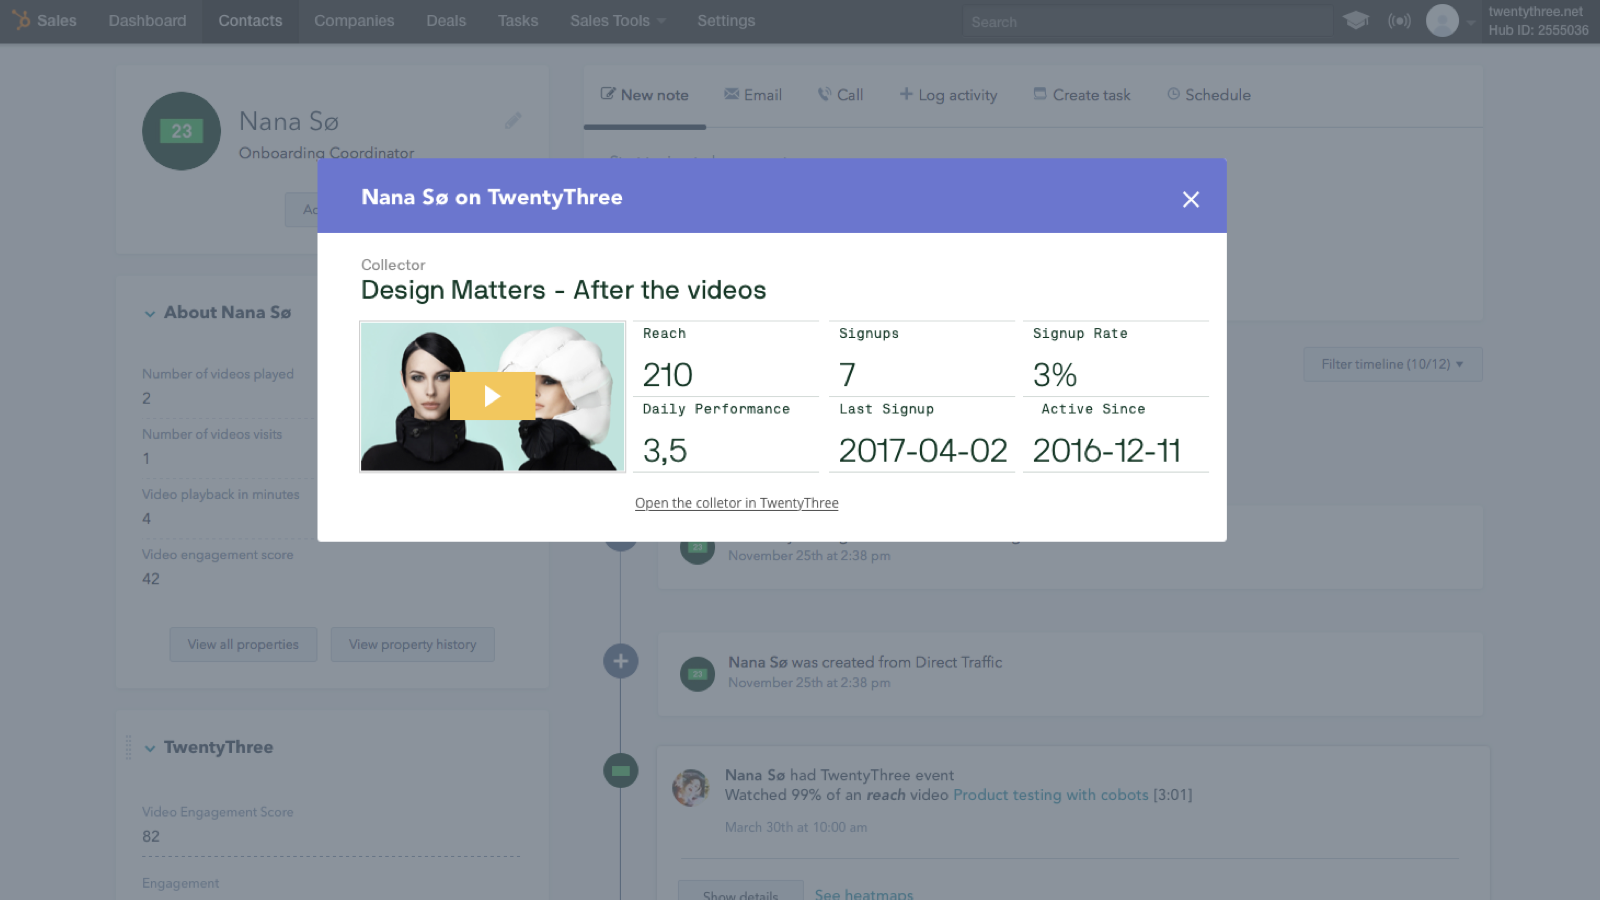Open the academy graduation cap icon

coord(1355,20)
